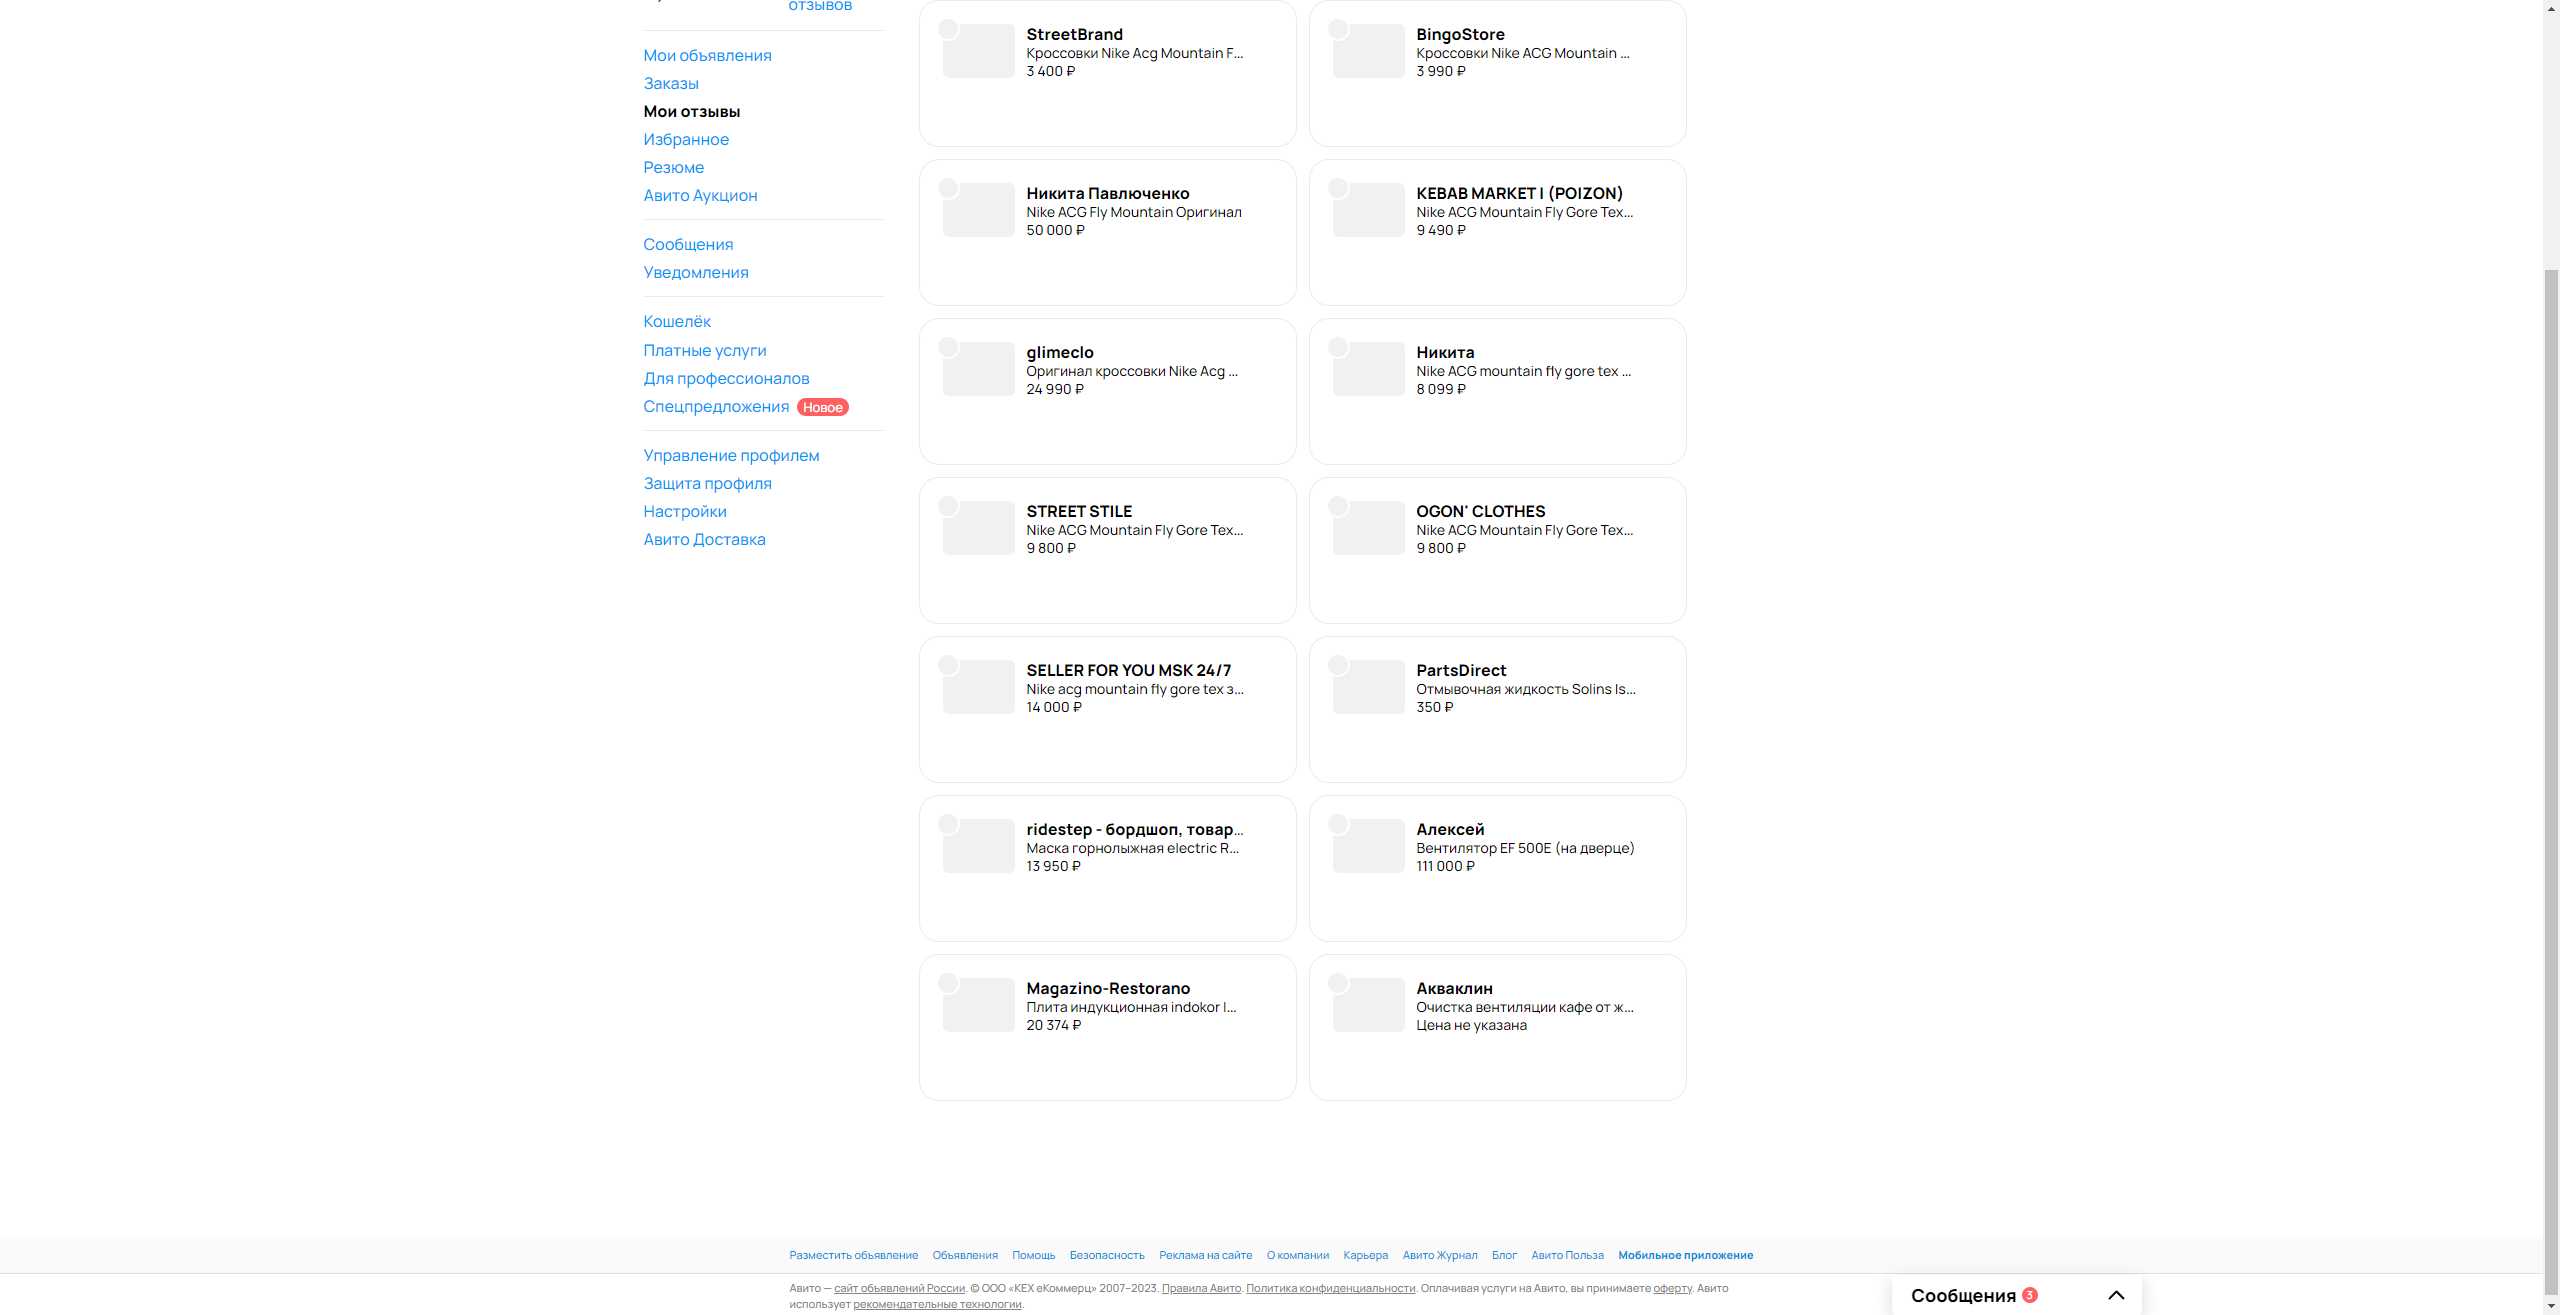This screenshot has width=2560, height=1315.
Task: Go to Избранное section
Action: point(686,139)
